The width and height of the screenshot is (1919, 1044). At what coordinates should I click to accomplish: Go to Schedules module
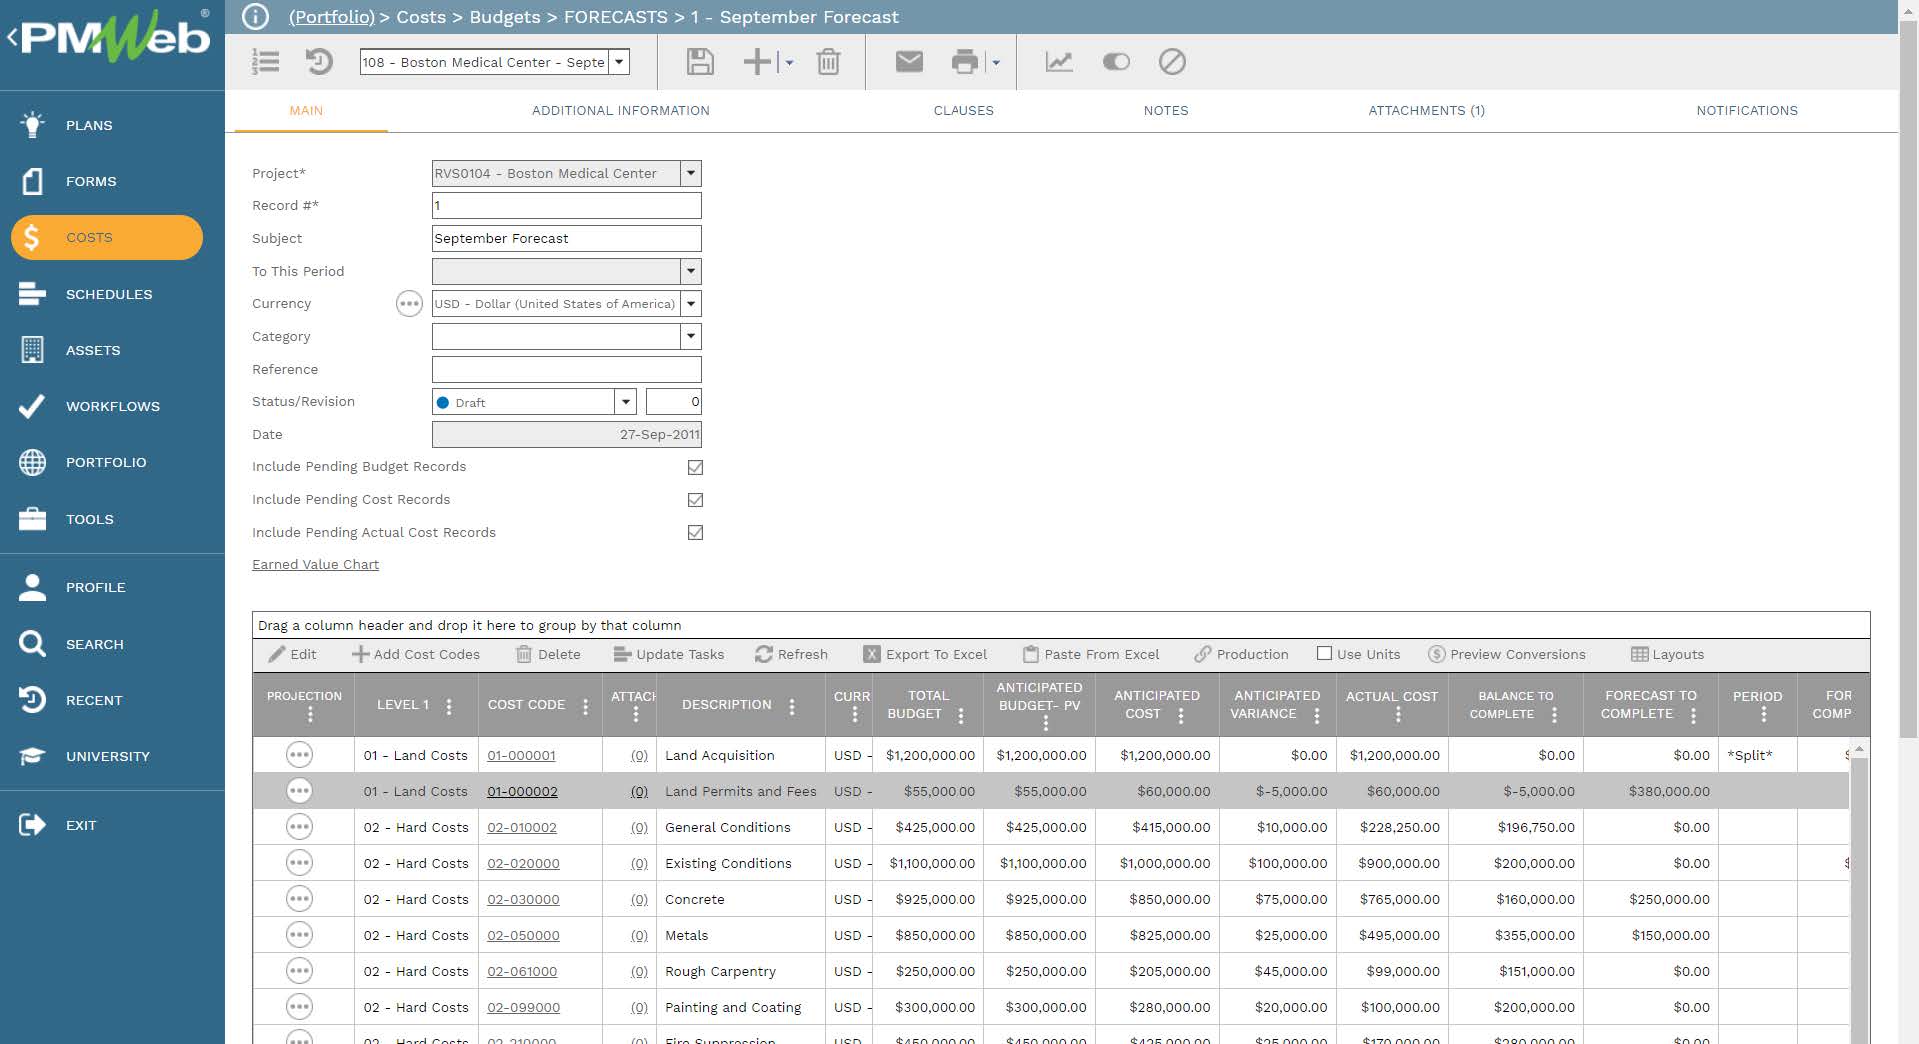[x=109, y=294]
